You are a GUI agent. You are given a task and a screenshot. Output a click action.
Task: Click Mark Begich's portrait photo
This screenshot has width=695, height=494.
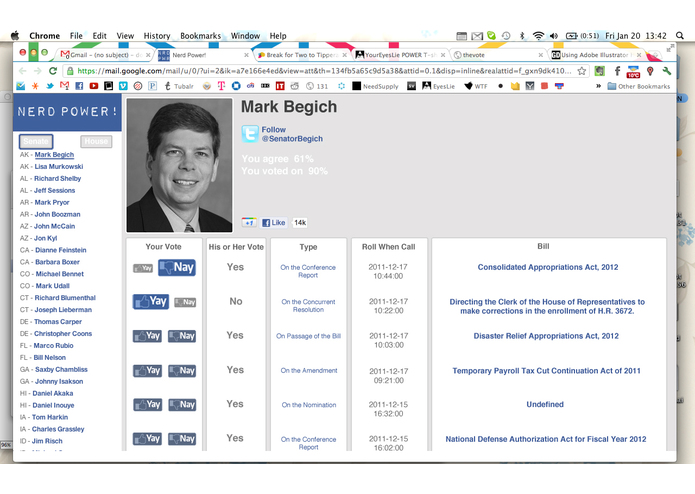[x=180, y=165]
